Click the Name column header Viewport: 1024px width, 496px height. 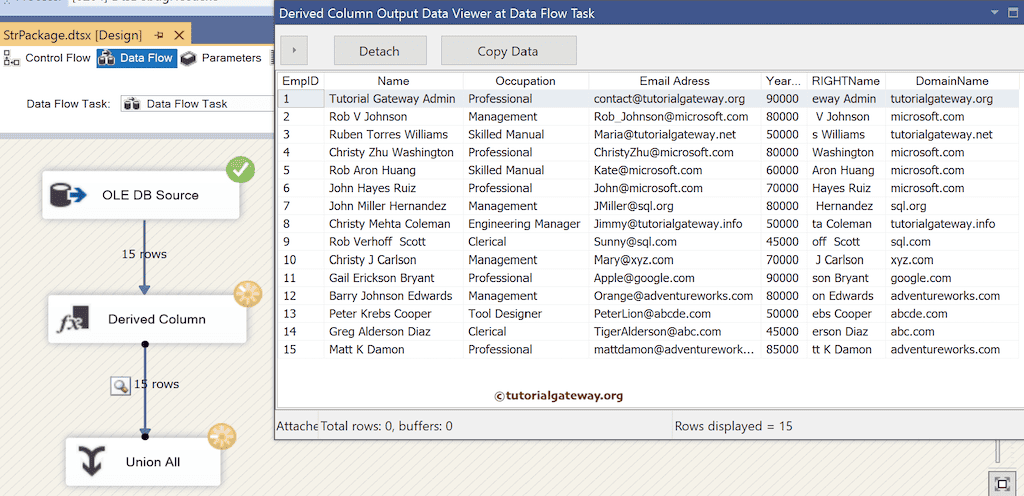(x=393, y=81)
